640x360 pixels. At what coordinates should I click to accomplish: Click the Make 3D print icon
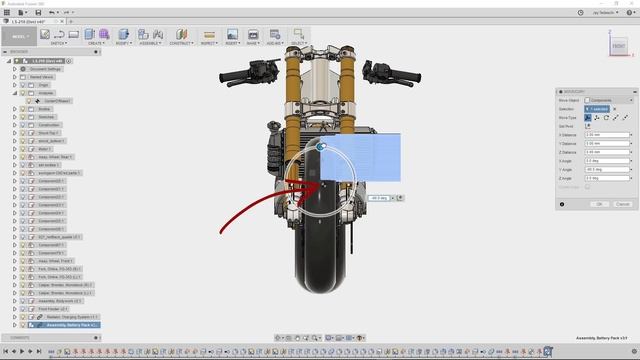pos(253,34)
